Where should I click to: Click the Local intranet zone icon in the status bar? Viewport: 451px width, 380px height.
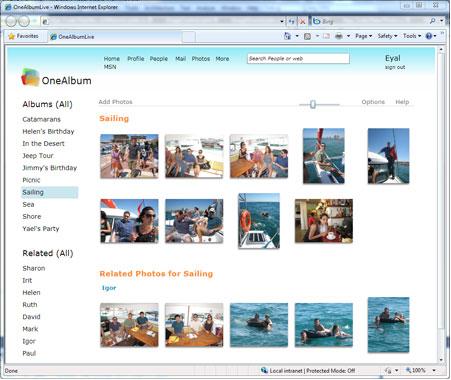click(264, 370)
